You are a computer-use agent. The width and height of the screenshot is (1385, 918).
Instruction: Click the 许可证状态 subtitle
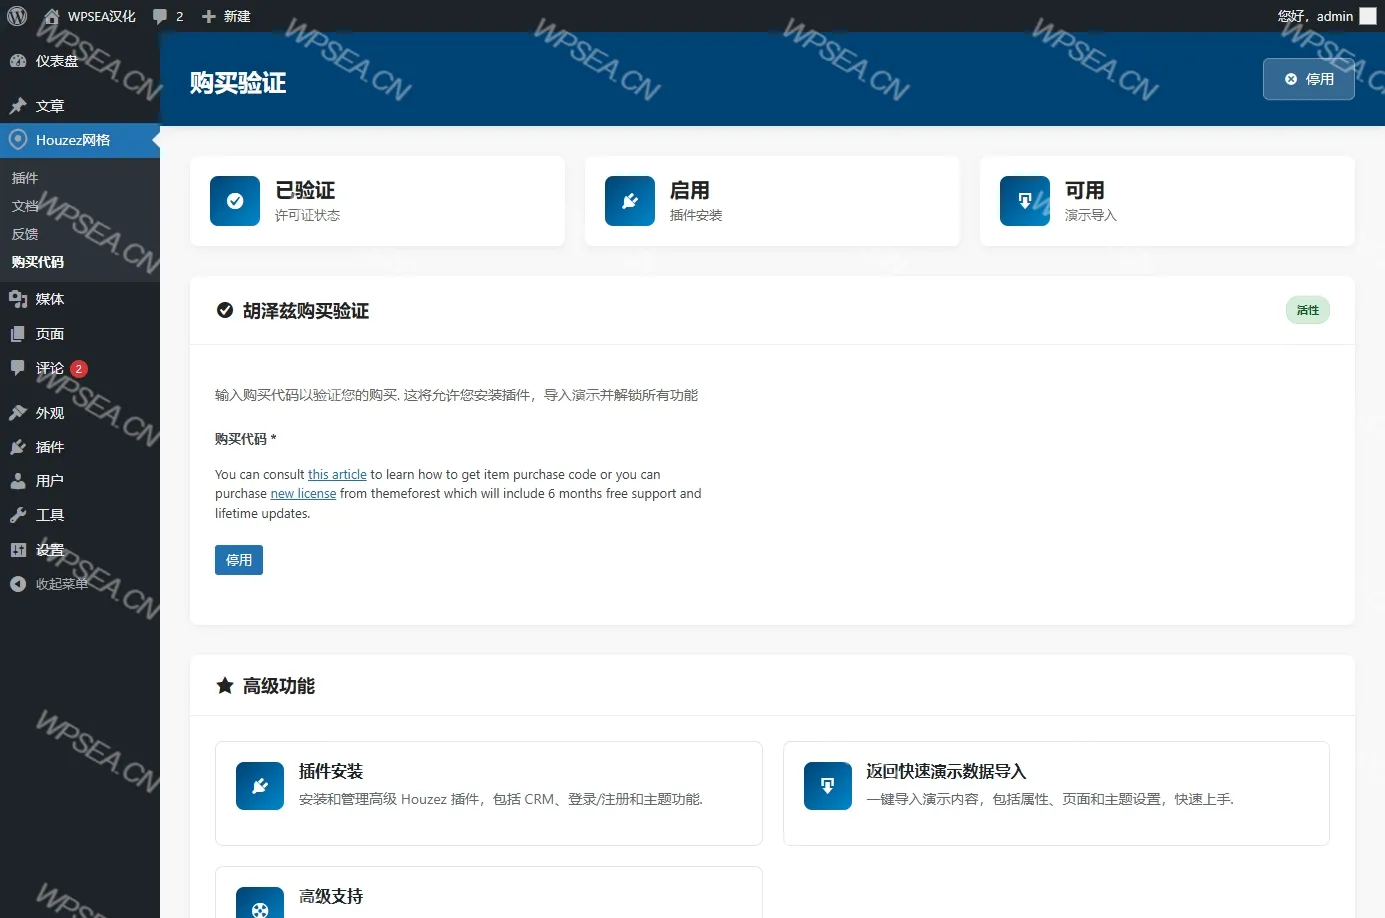[x=307, y=215]
